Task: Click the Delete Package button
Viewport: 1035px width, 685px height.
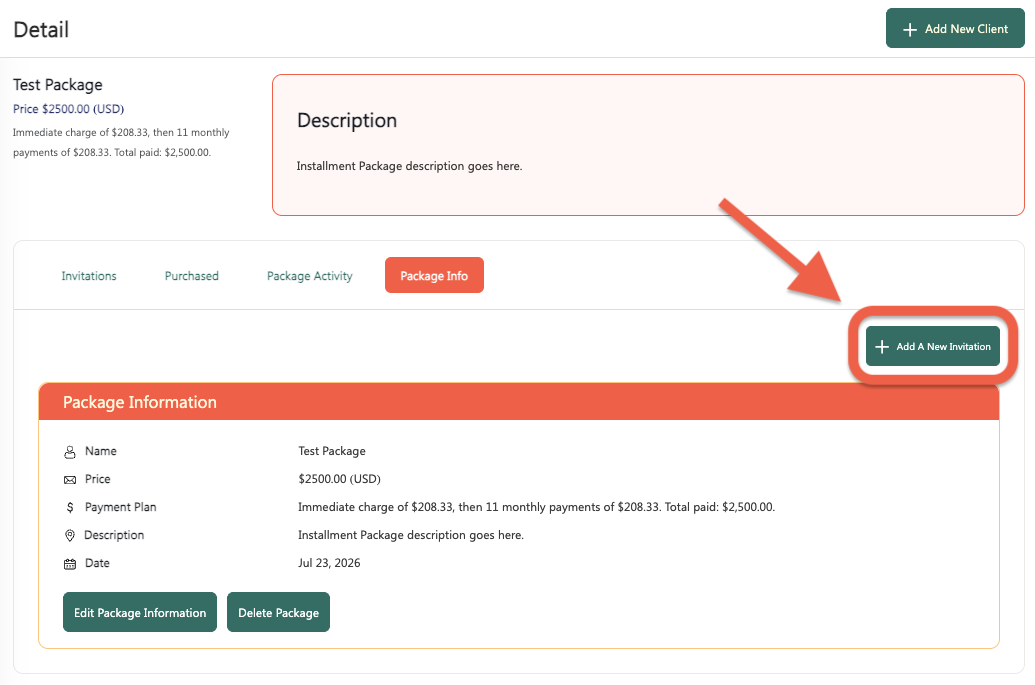Action: [279, 612]
